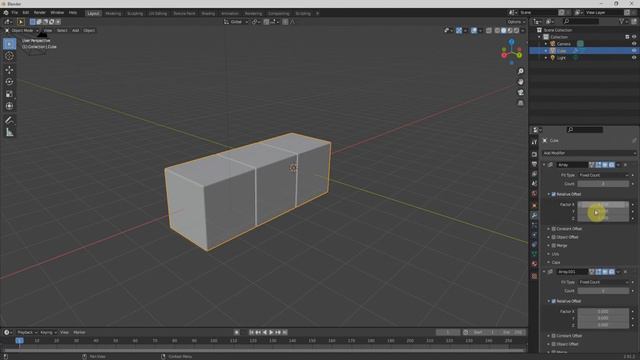Click the pan view hand icon
The width and height of the screenshot is (640, 360).
[x=520, y=82]
